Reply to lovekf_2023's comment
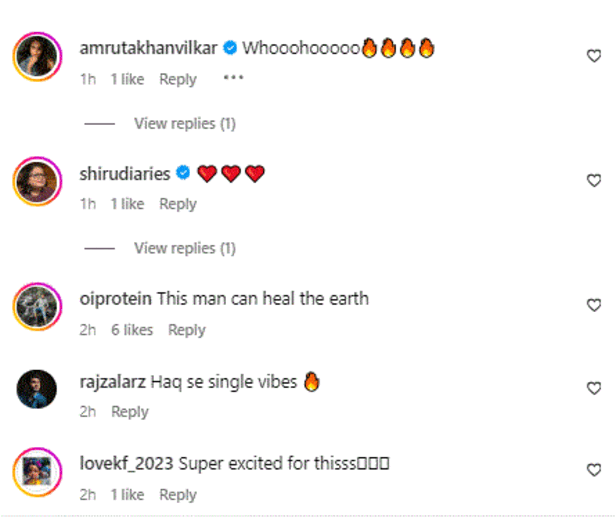 tap(178, 494)
